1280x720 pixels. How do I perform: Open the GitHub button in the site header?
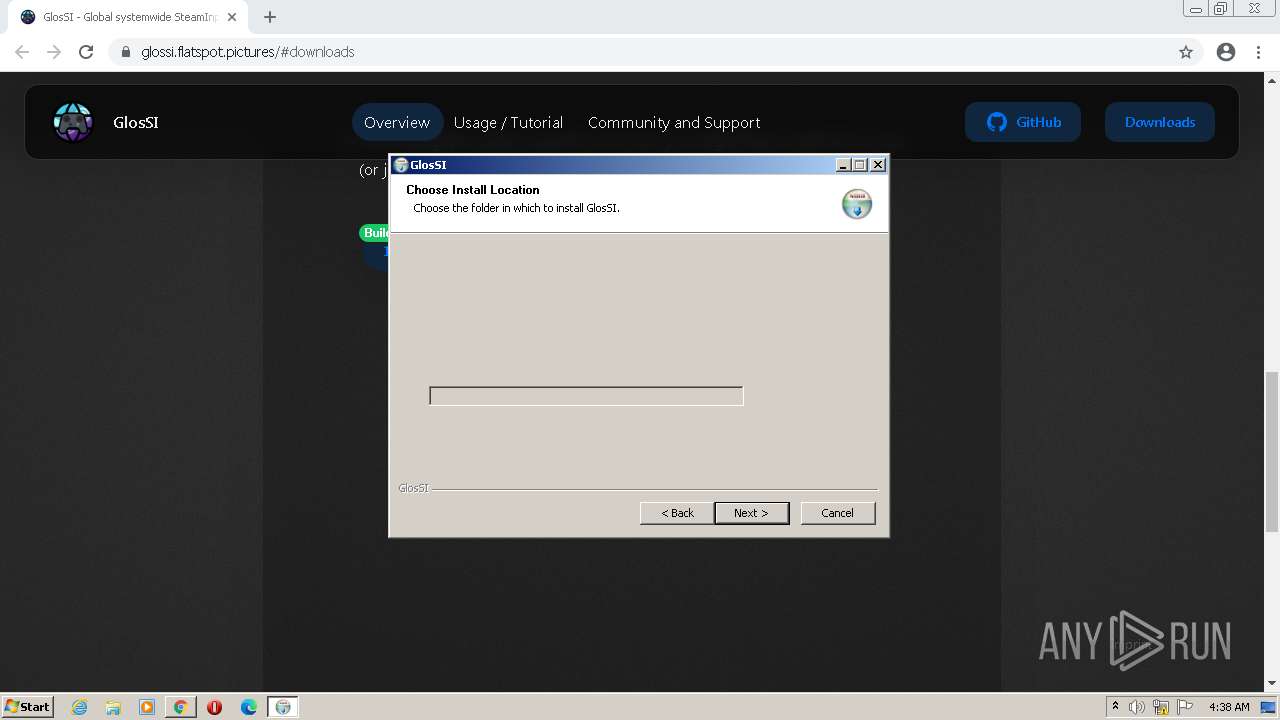(1022, 122)
